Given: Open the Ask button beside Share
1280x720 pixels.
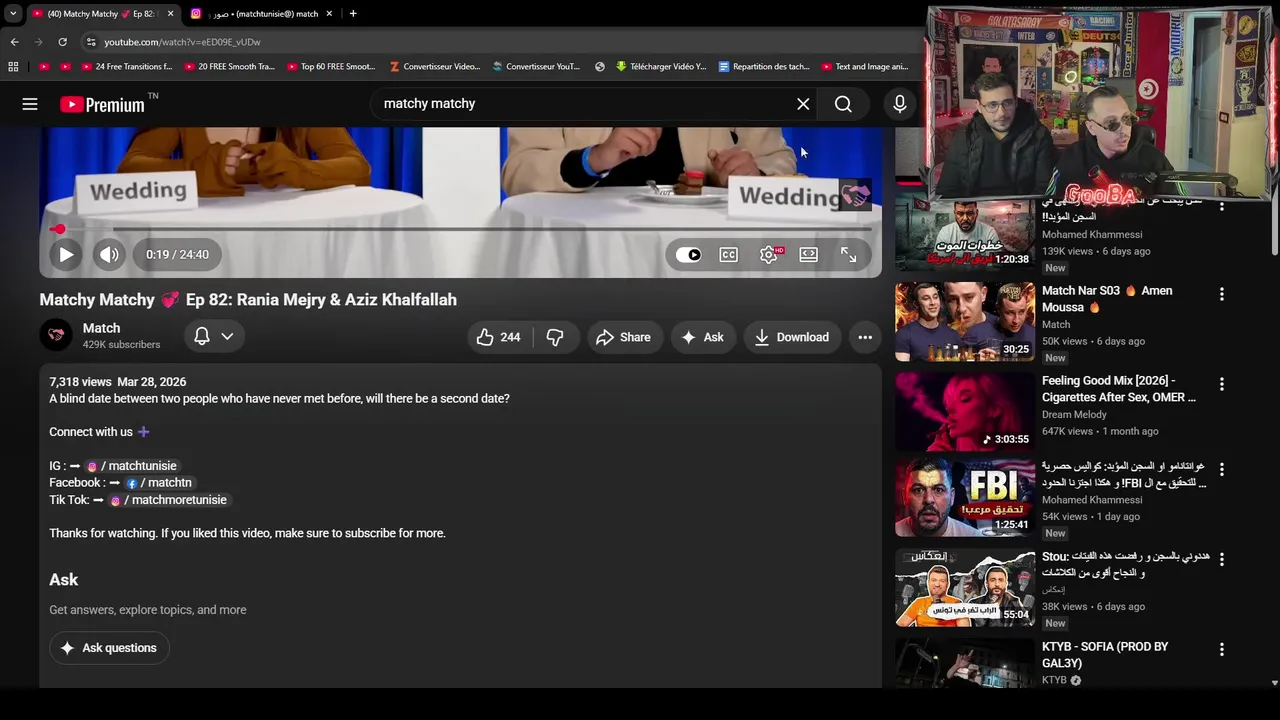Looking at the screenshot, I should [703, 337].
